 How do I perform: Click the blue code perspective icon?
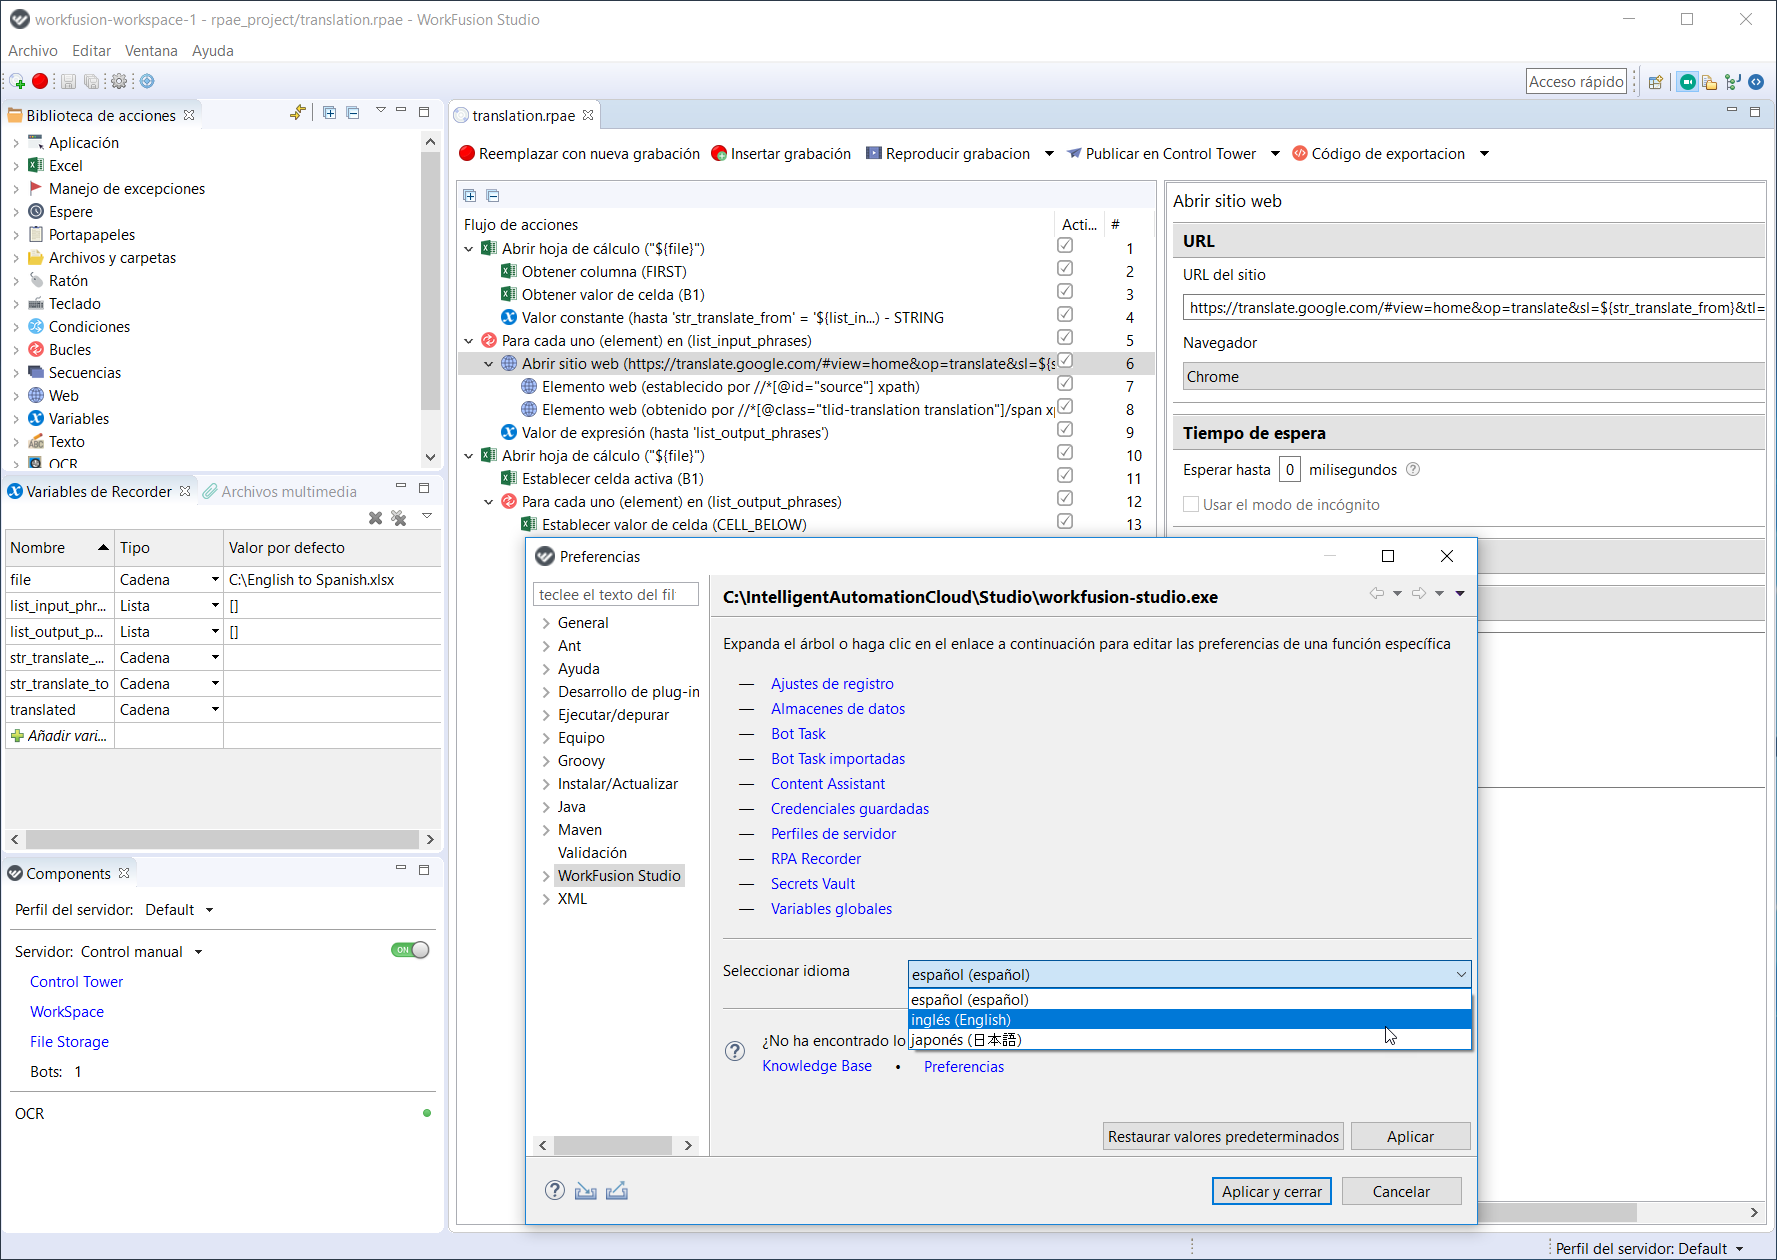[x=1756, y=82]
